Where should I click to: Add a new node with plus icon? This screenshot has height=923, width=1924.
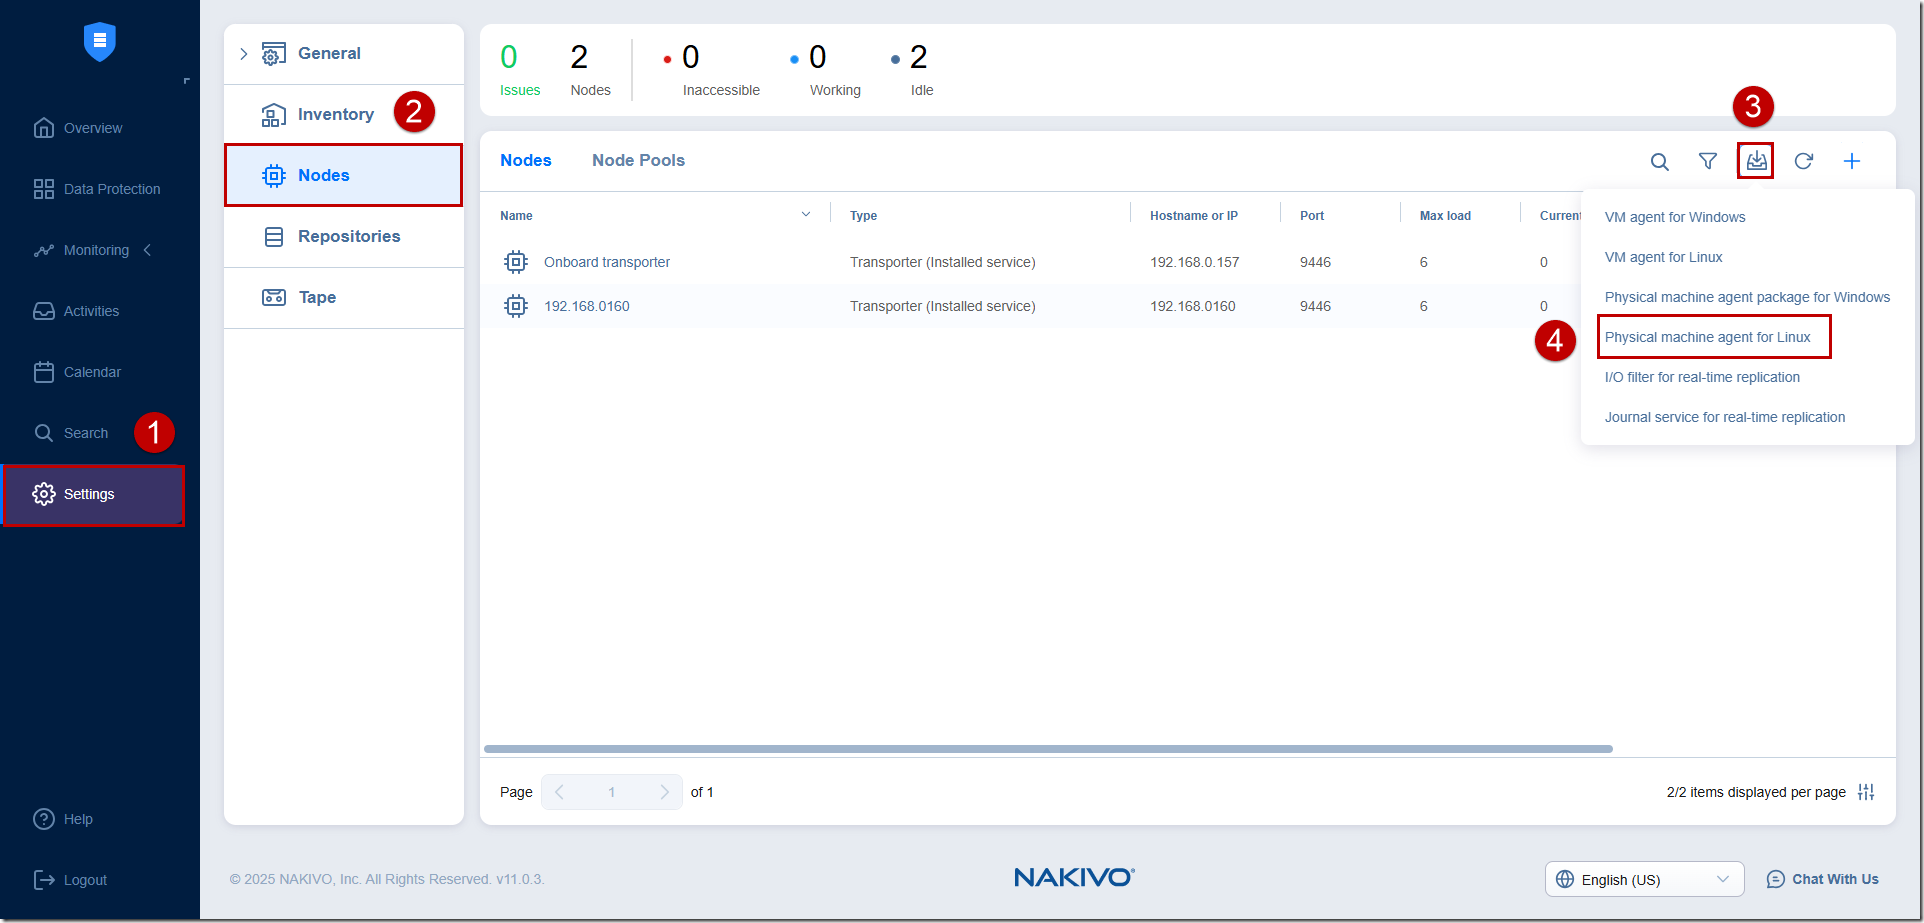point(1852,161)
